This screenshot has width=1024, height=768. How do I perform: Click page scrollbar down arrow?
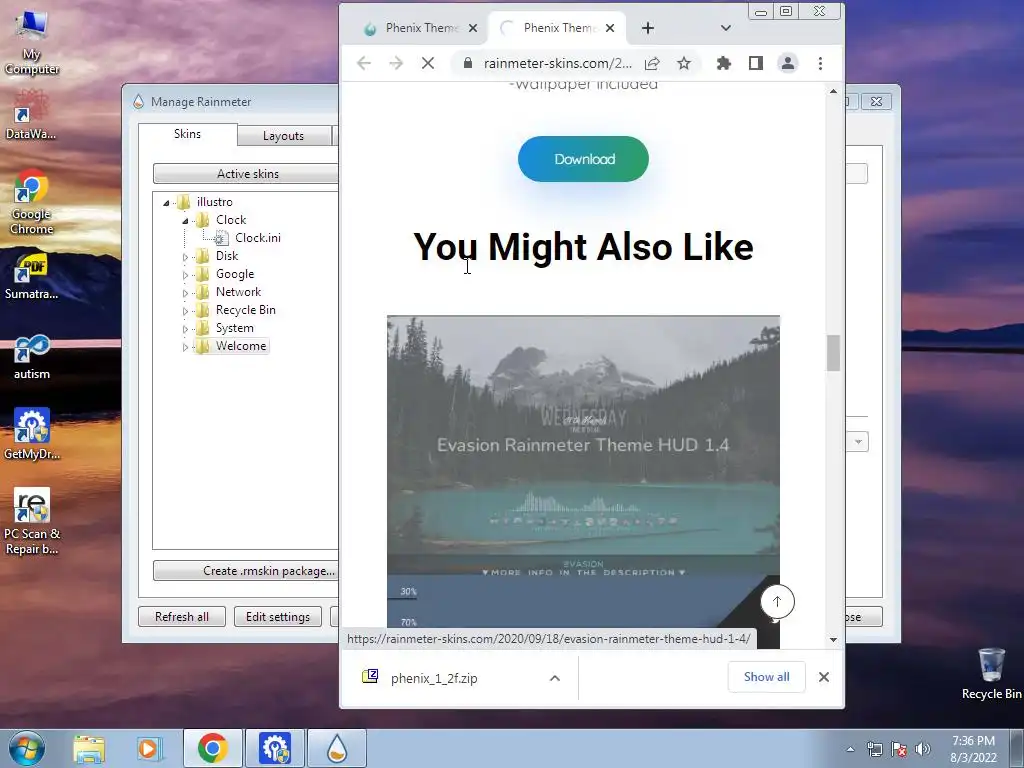pos(833,639)
